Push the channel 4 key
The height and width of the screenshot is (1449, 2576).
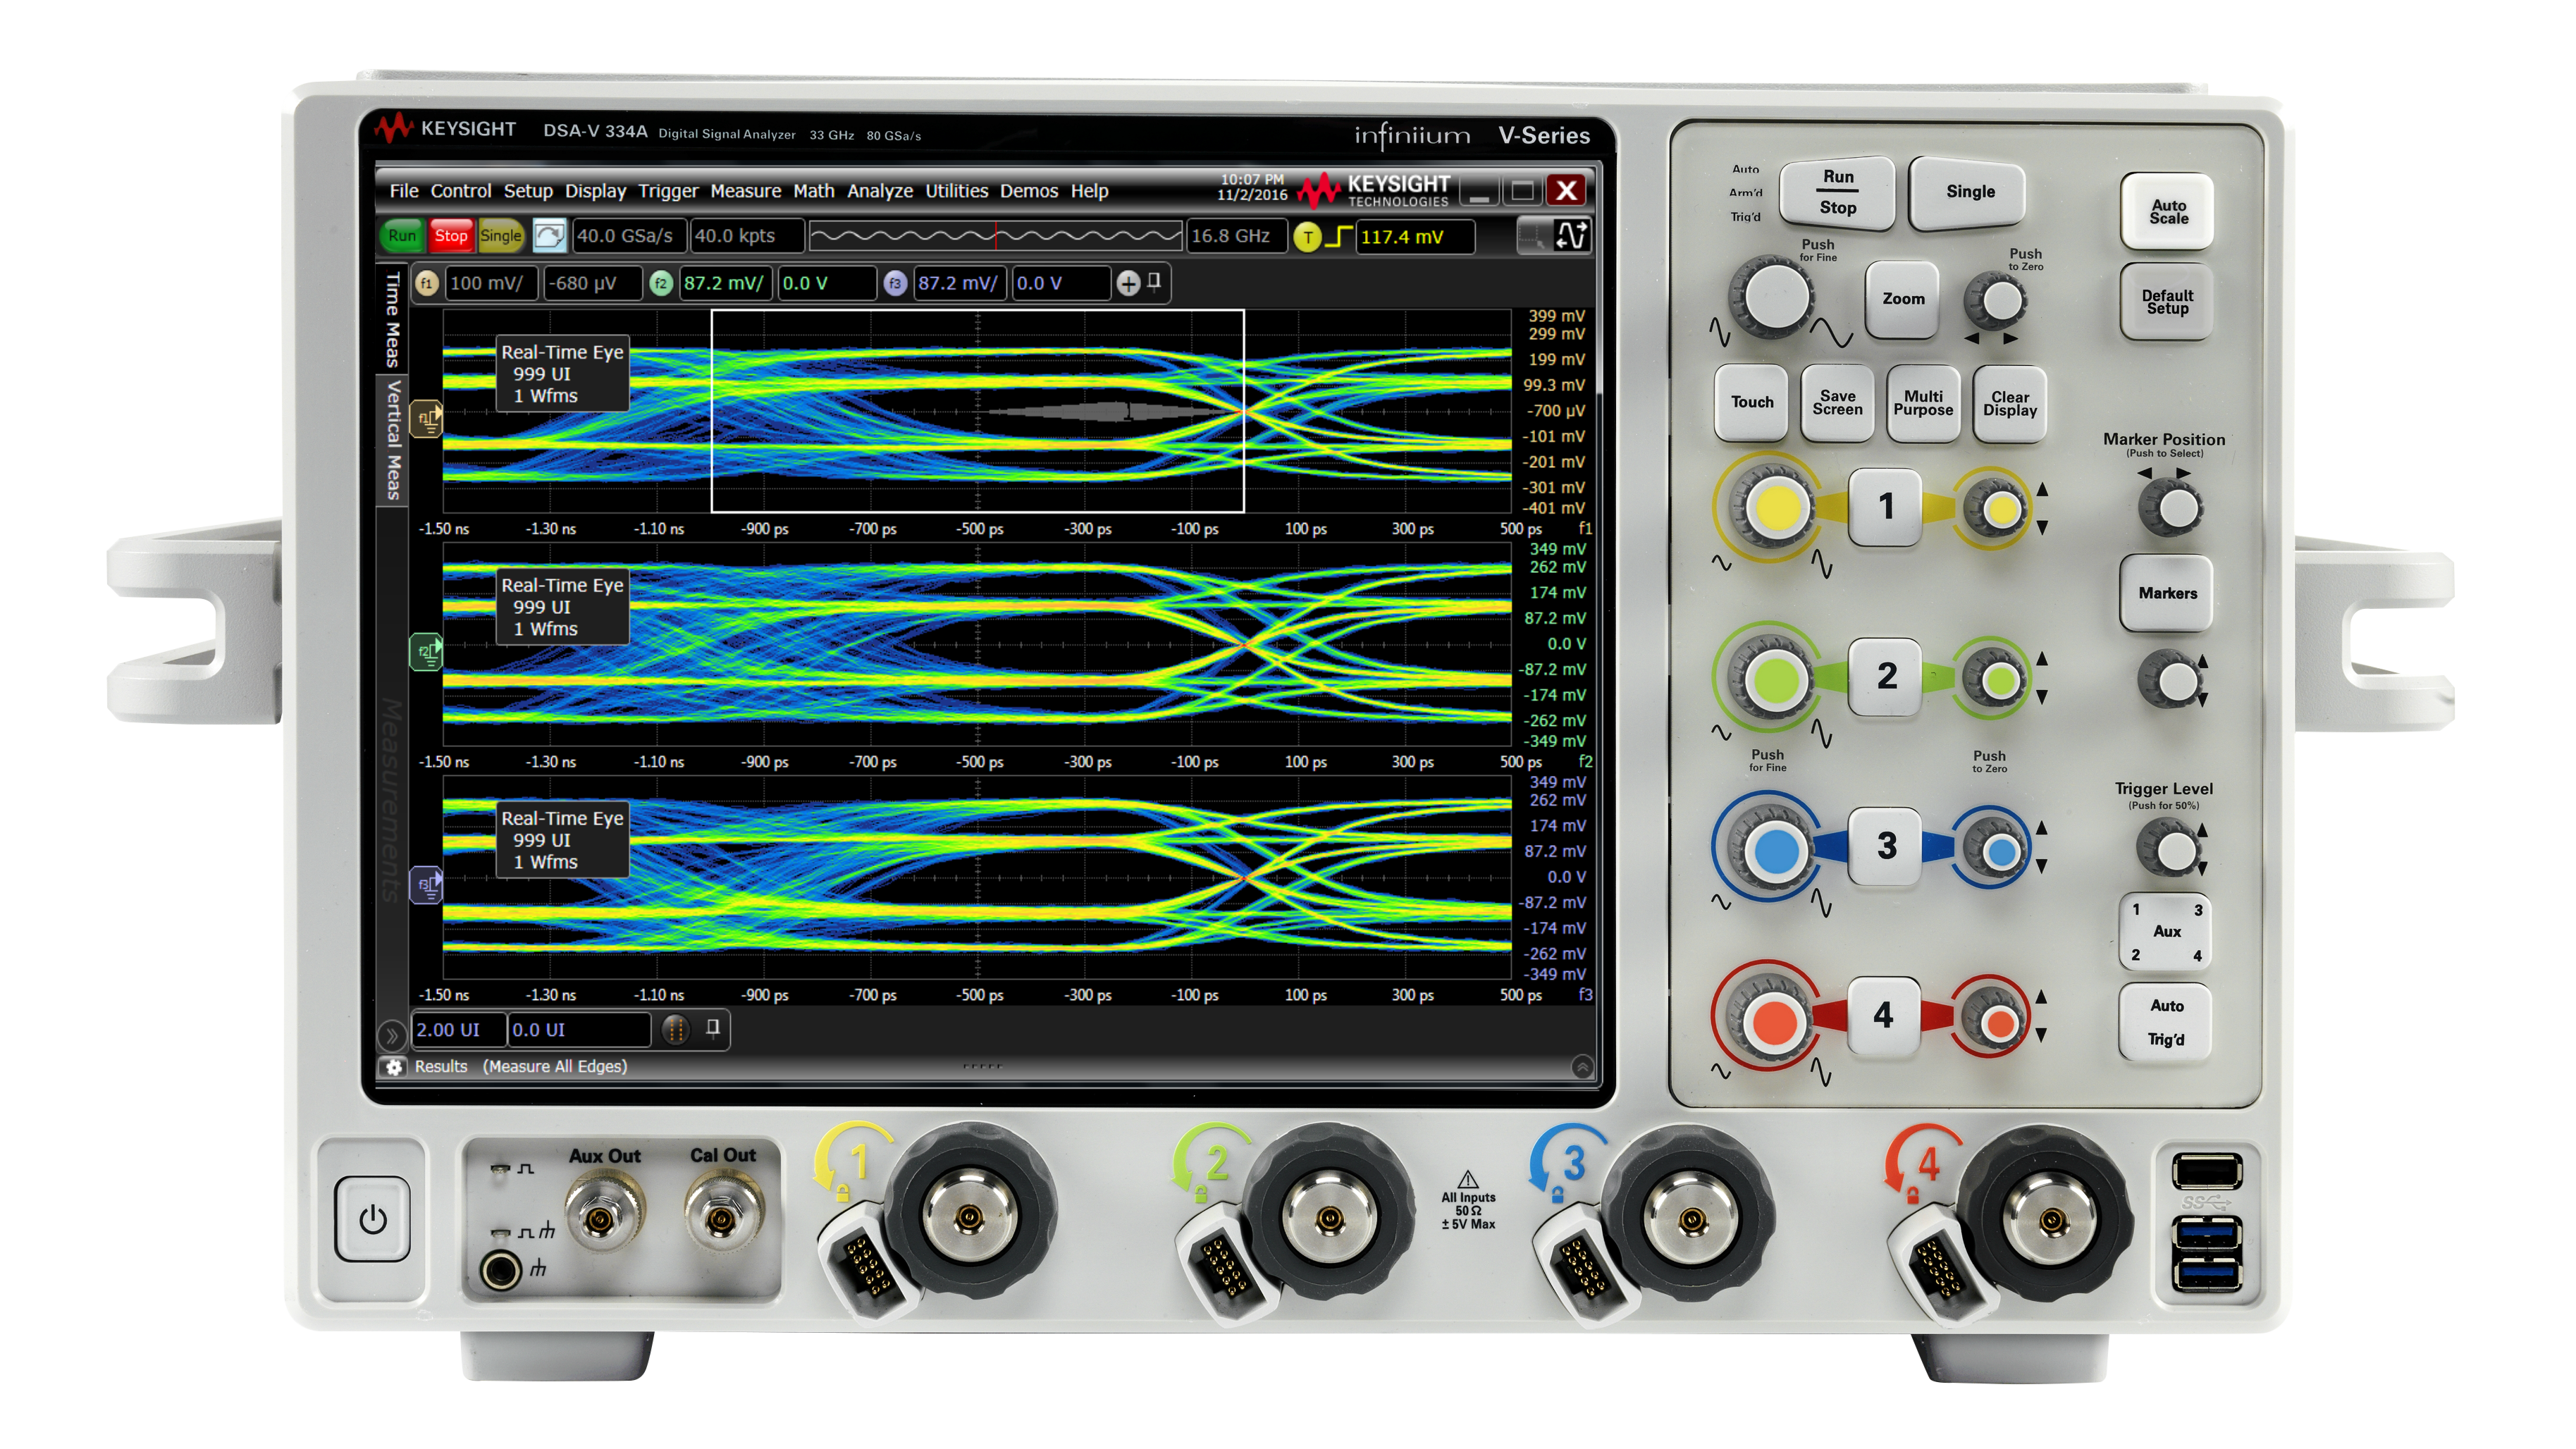pos(1883,1016)
